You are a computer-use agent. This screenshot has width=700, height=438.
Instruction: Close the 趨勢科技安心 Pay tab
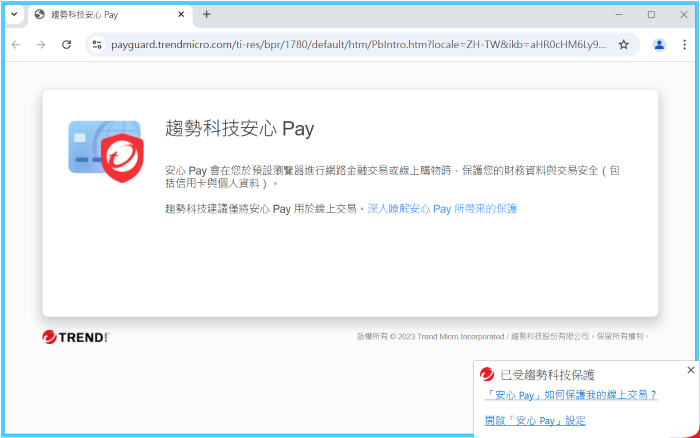(181, 14)
